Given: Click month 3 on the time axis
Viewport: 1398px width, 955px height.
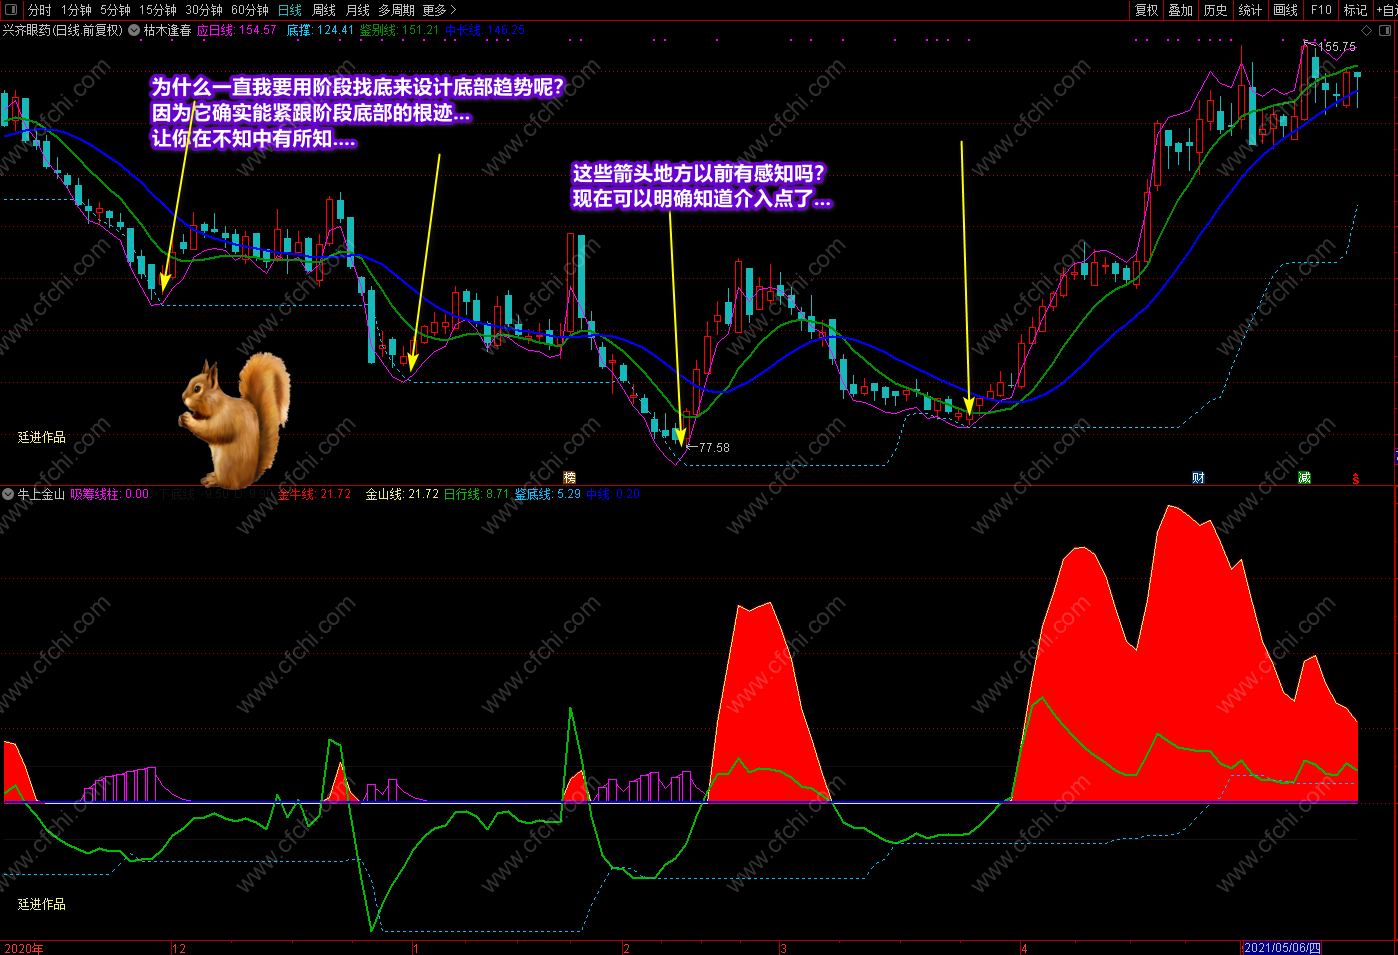Looking at the screenshot, I should [x=783, y=948].
